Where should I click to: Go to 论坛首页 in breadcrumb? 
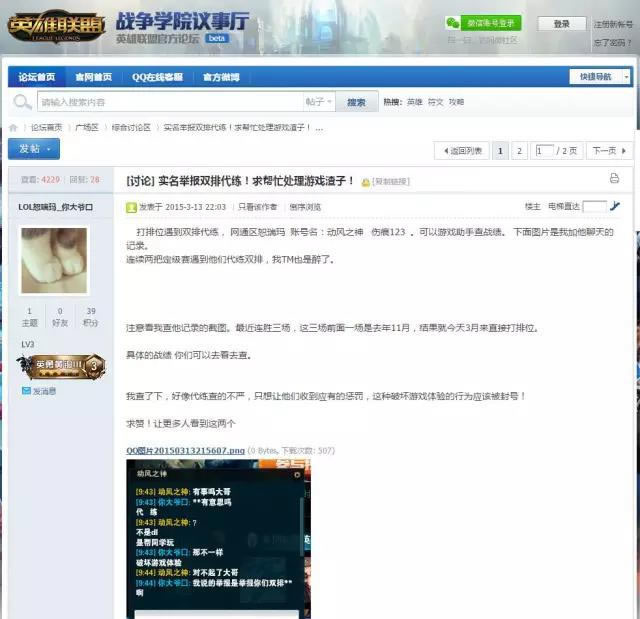click(x=47, y=128)
